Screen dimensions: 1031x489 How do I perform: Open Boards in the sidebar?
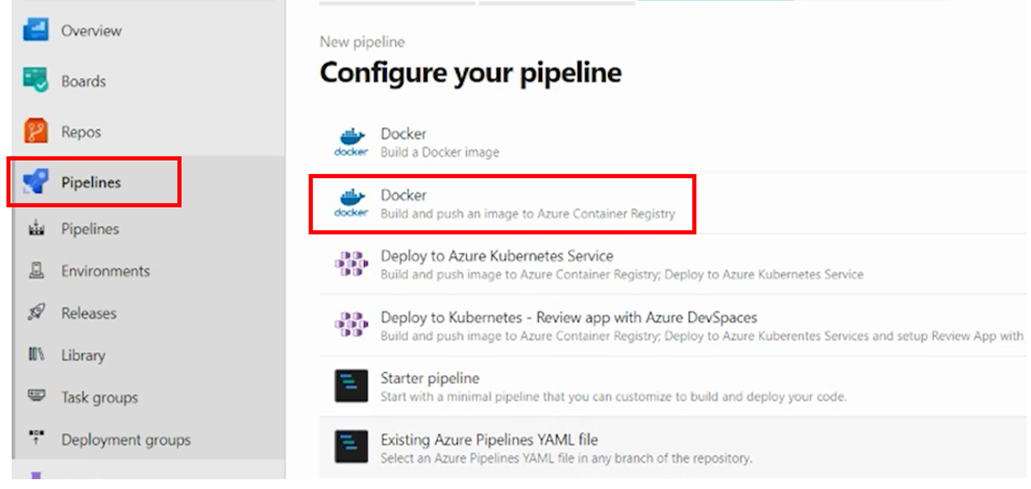tap(84, 82)
